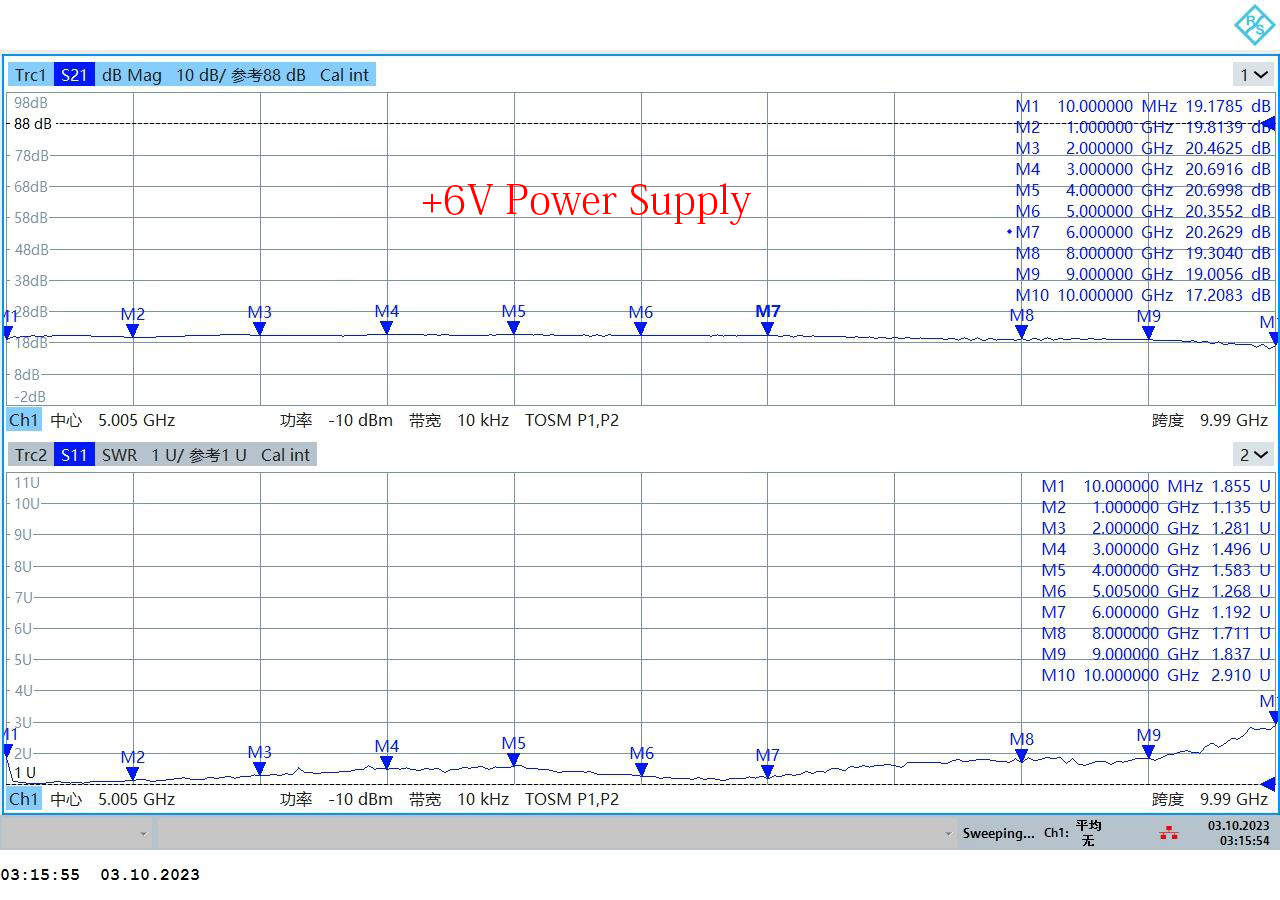1280x900 pixels.
Task: Select marker M5 triangle on the S21 trace
Action: tap(514, 328)
